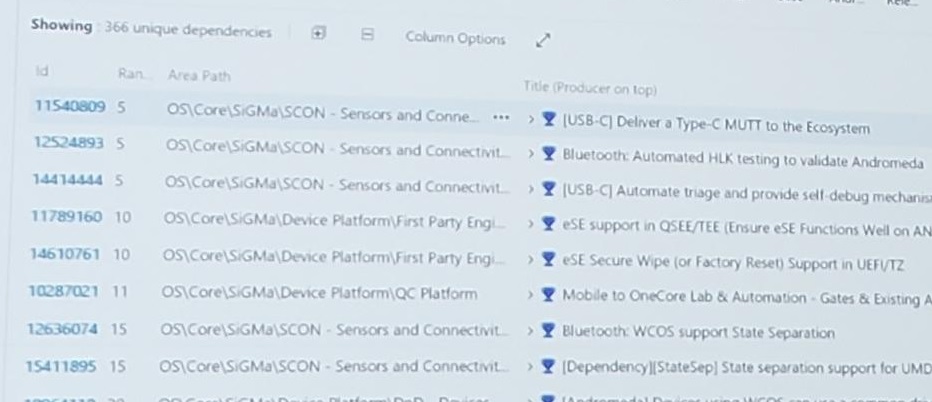This screenshot has height=402, width=932.
Task: Click trophy icon for Mobile to OneCore Lab
Action: point(548,295)
